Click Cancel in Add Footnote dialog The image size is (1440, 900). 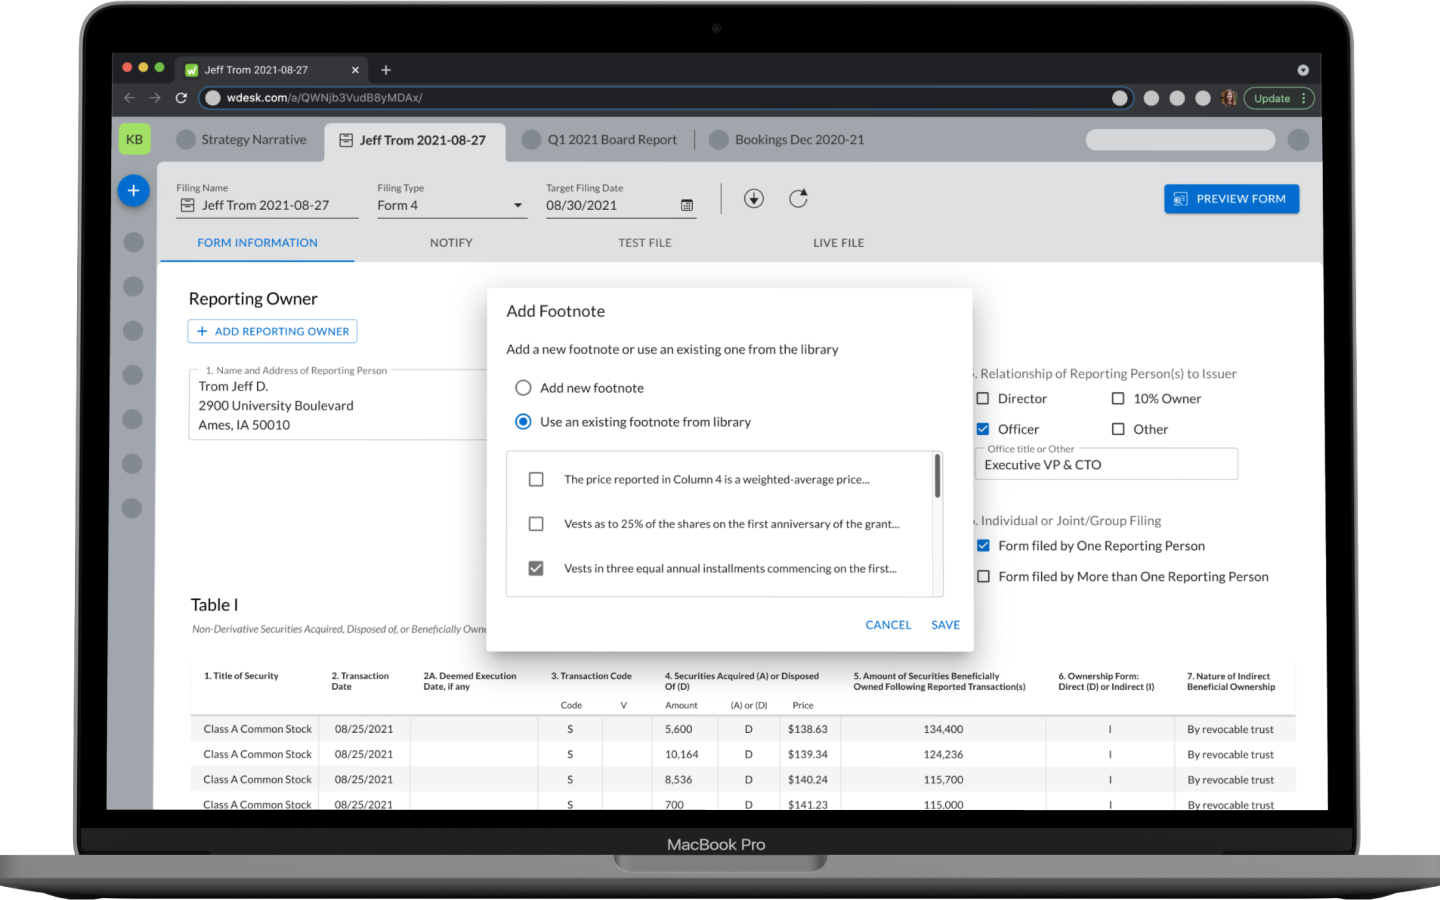point(888,625)
